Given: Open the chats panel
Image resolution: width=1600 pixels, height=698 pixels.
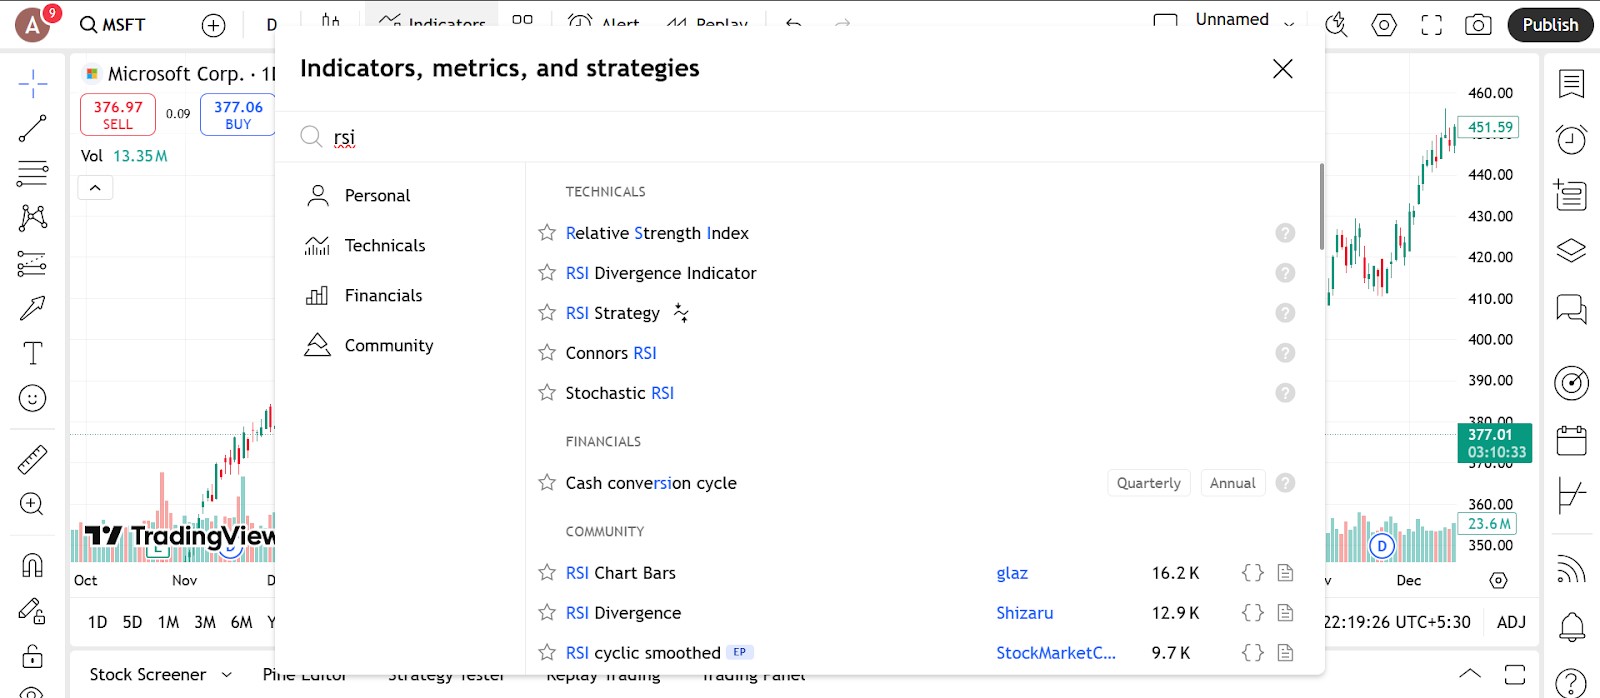Looking at the screenshot, I should click(1572, 308).
